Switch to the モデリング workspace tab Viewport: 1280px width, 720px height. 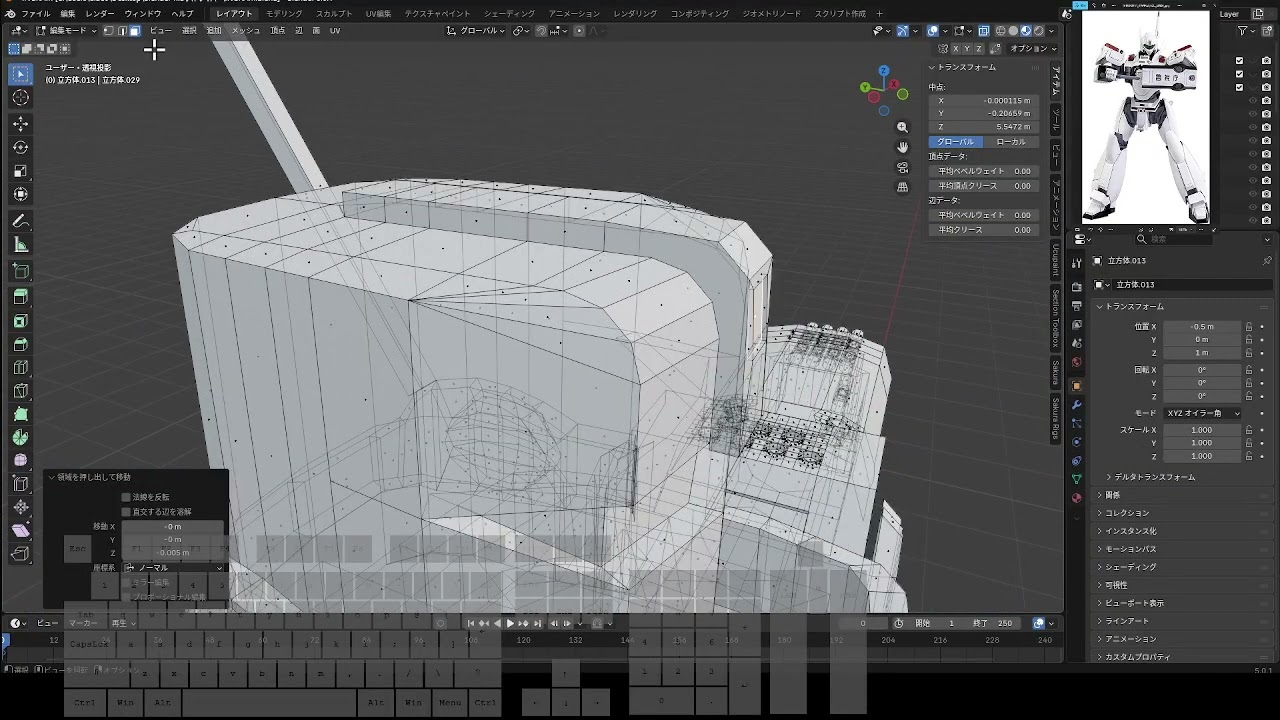tap(284, 14)
